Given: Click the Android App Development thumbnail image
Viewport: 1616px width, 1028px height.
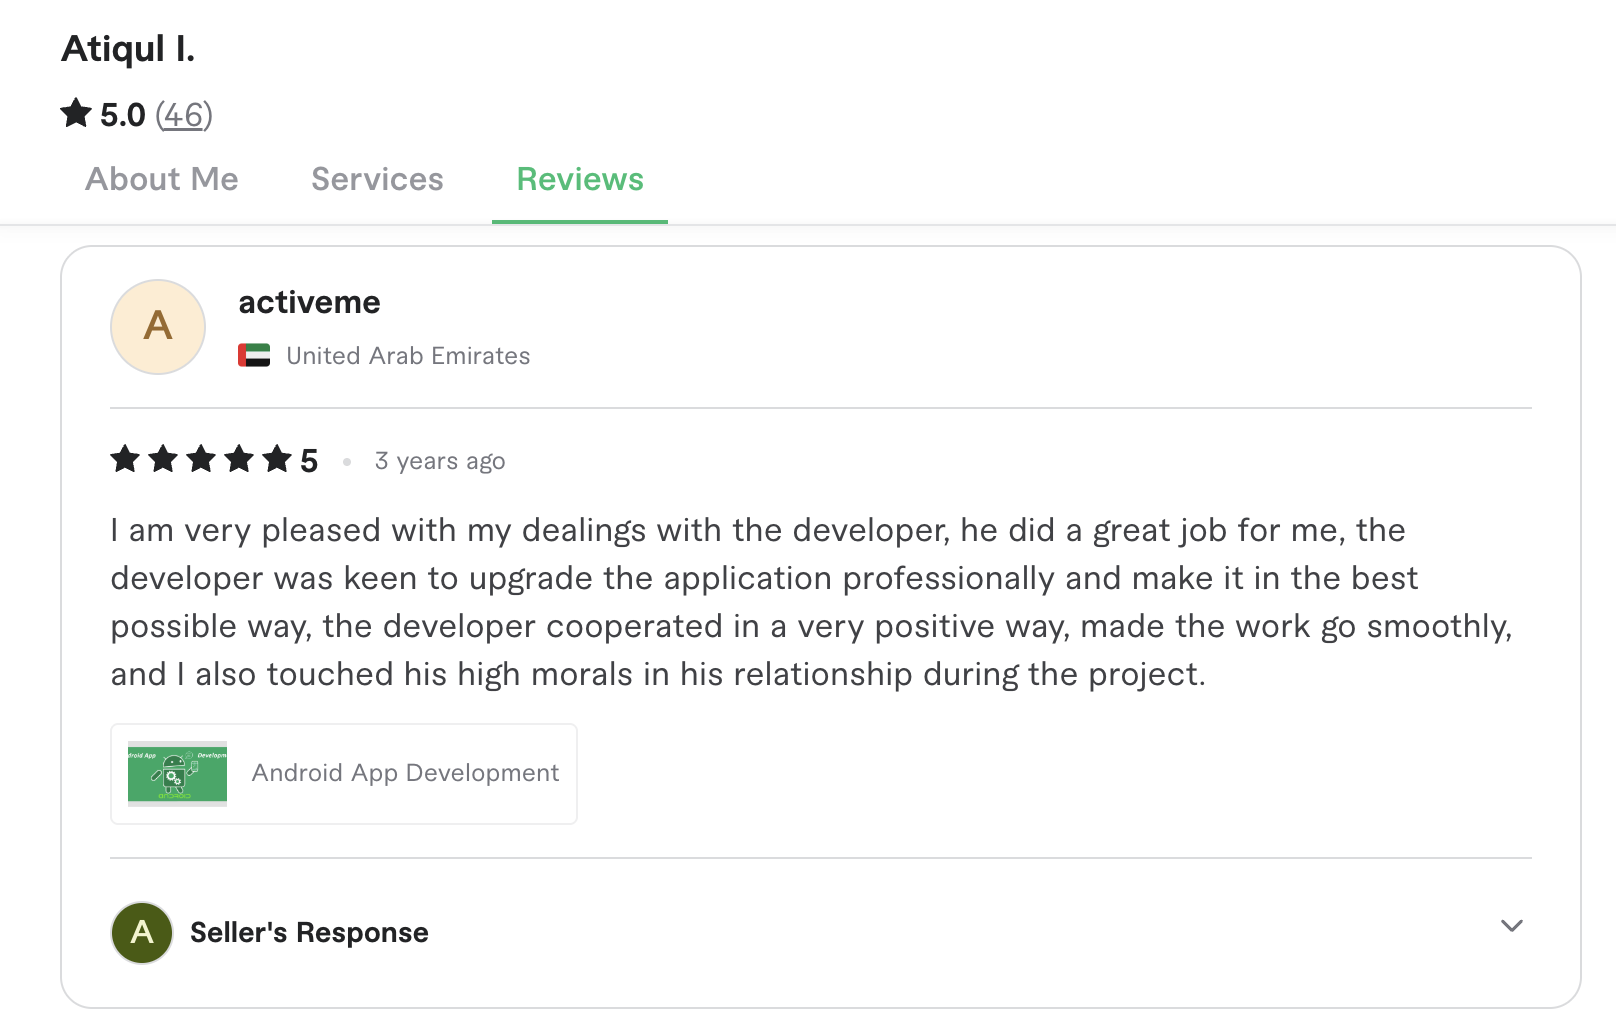Looking at the screenshot, I should pos(176,773).
